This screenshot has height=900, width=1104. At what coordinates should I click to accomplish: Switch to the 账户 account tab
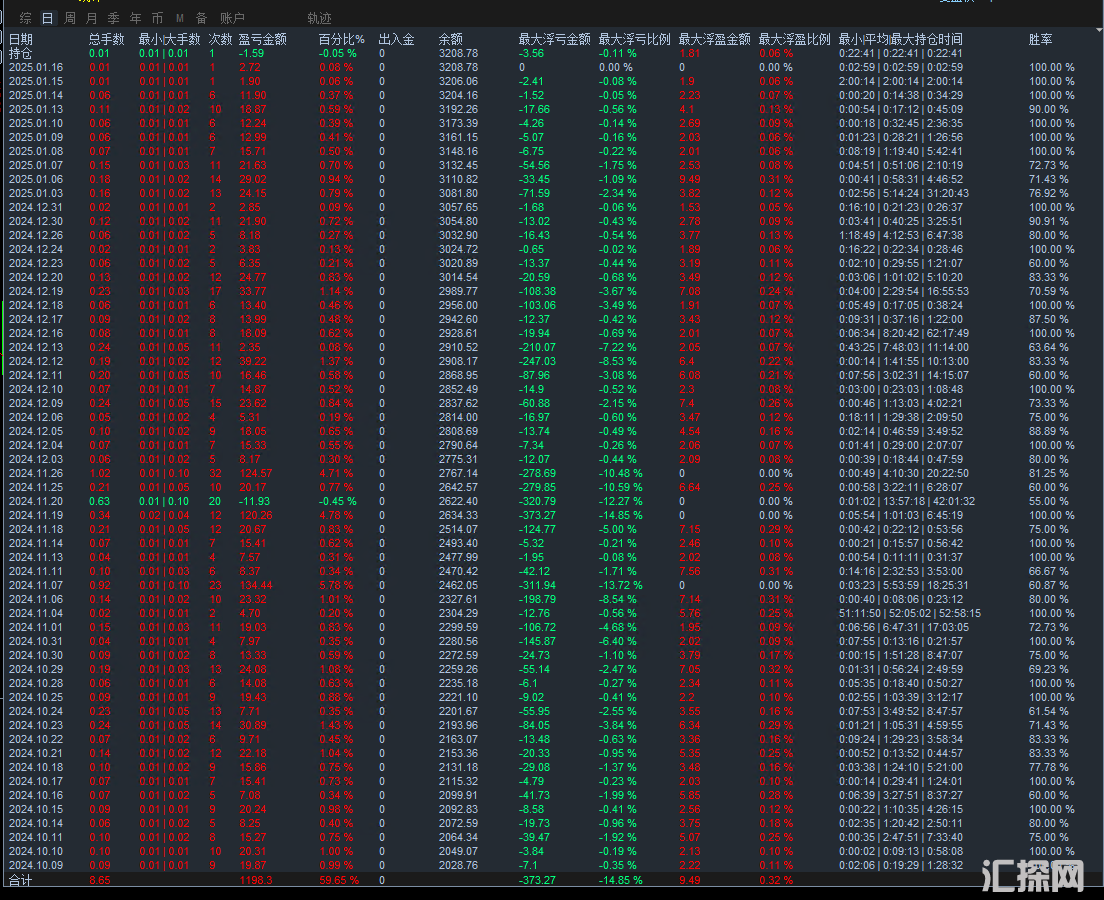coord(231,18)
